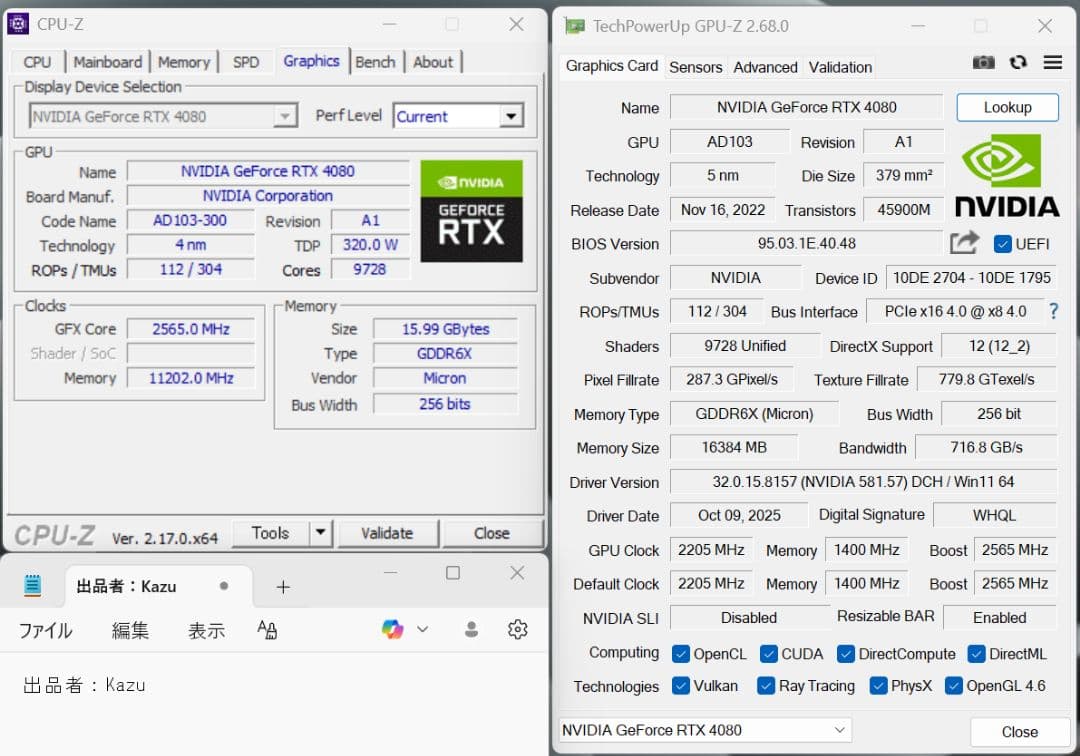Viewport: 1080px width, 756px height.
Task: Click the question mark beside Bus Interface
Action: click(x=1053, y=311)
